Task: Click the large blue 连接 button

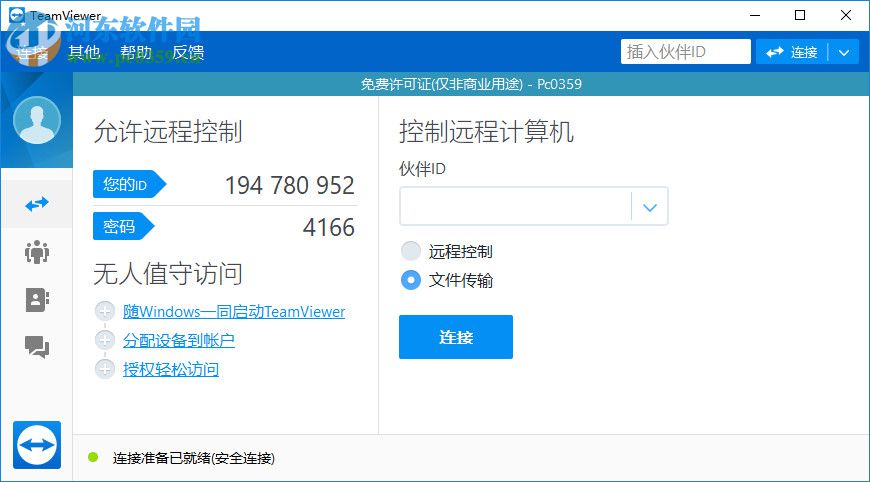Action: click(x=456, y=337)
